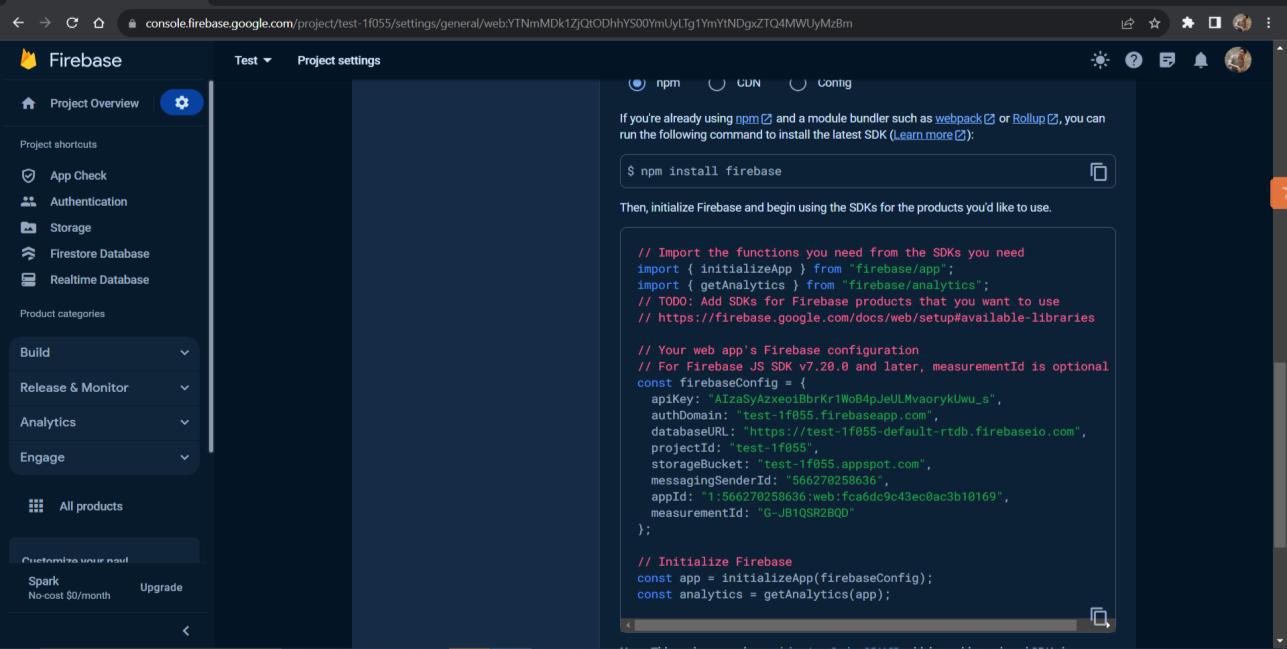Open the Help question mark icon

(1133, 60)
